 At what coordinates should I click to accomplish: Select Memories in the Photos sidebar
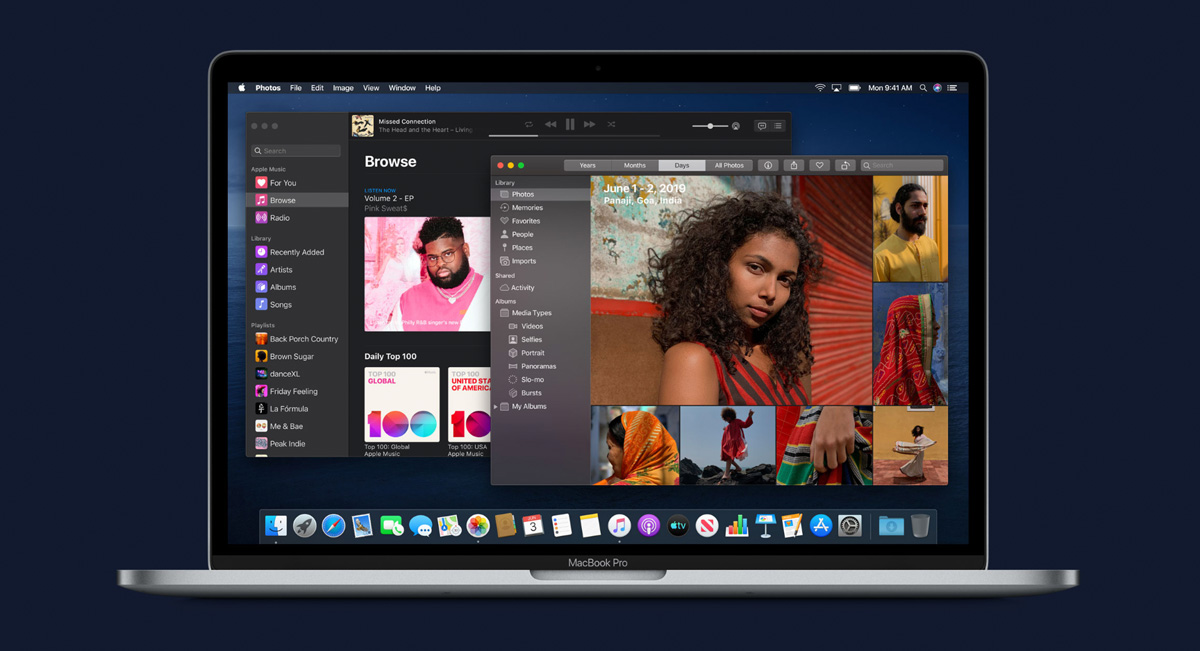tap(527, 208)
